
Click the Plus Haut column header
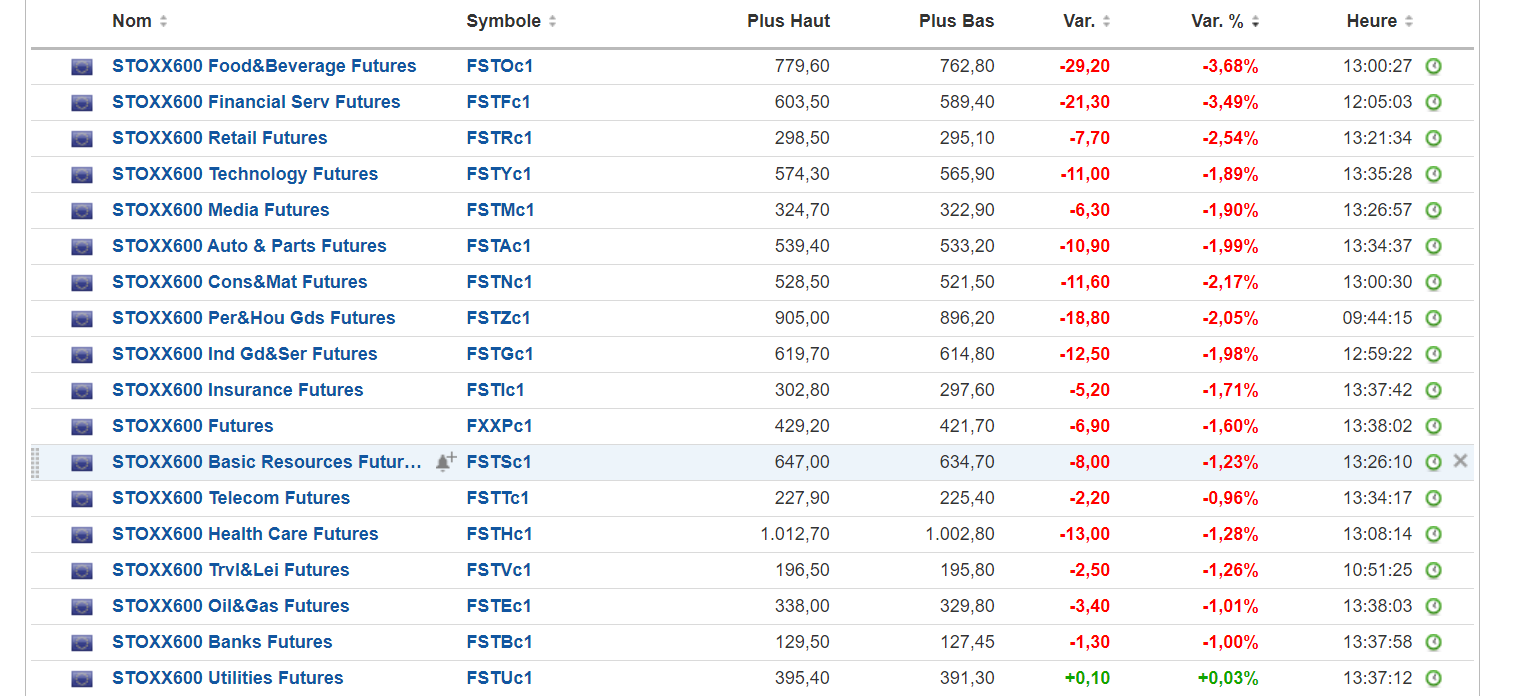(x=788, y=21)
